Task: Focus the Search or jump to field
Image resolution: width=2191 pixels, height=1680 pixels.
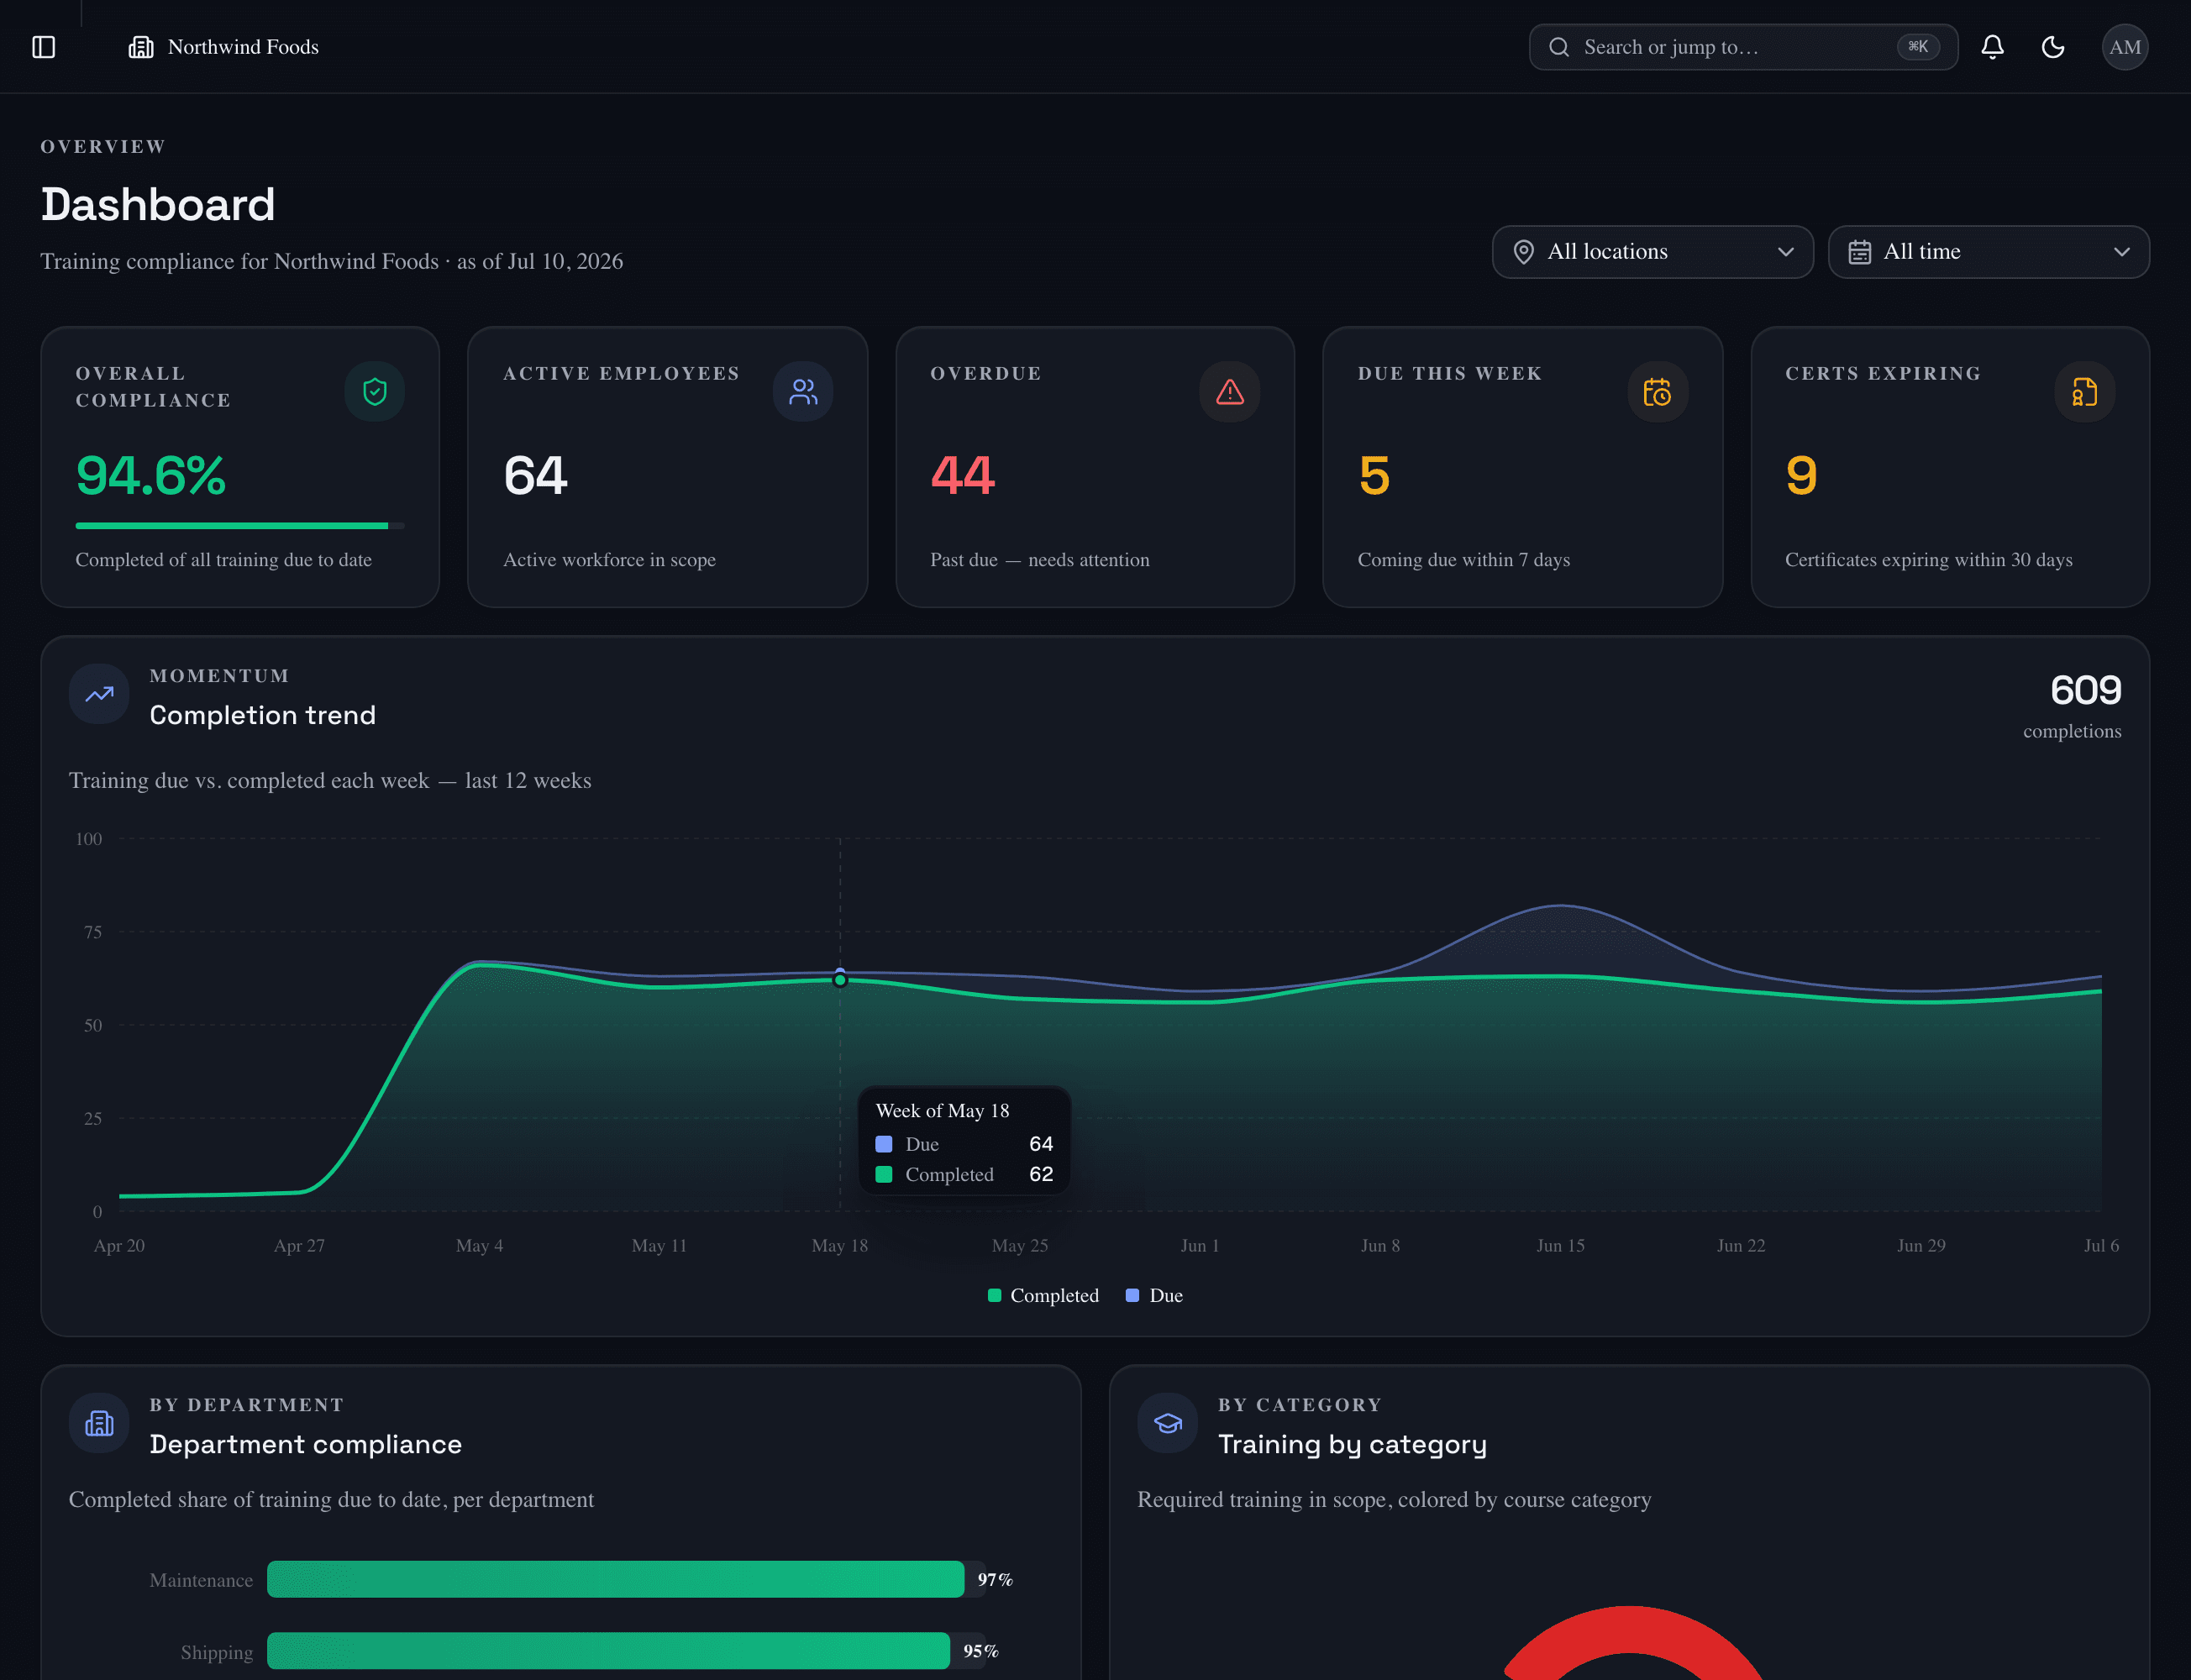Action: tap(1743, 47)
